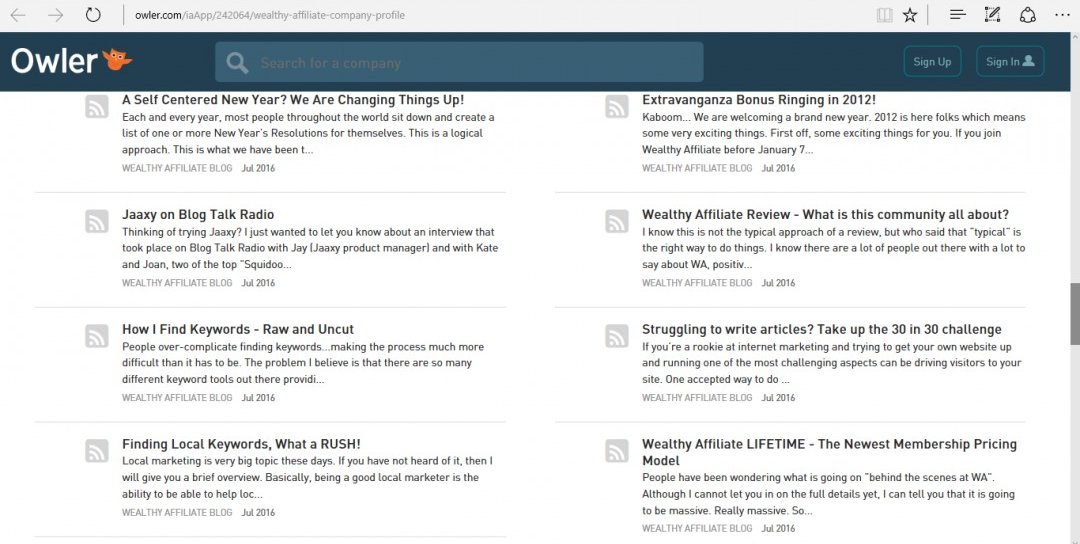1080x544 pixels.
Task: Reload the page with the refresh icon
Action: pos(93,14)
